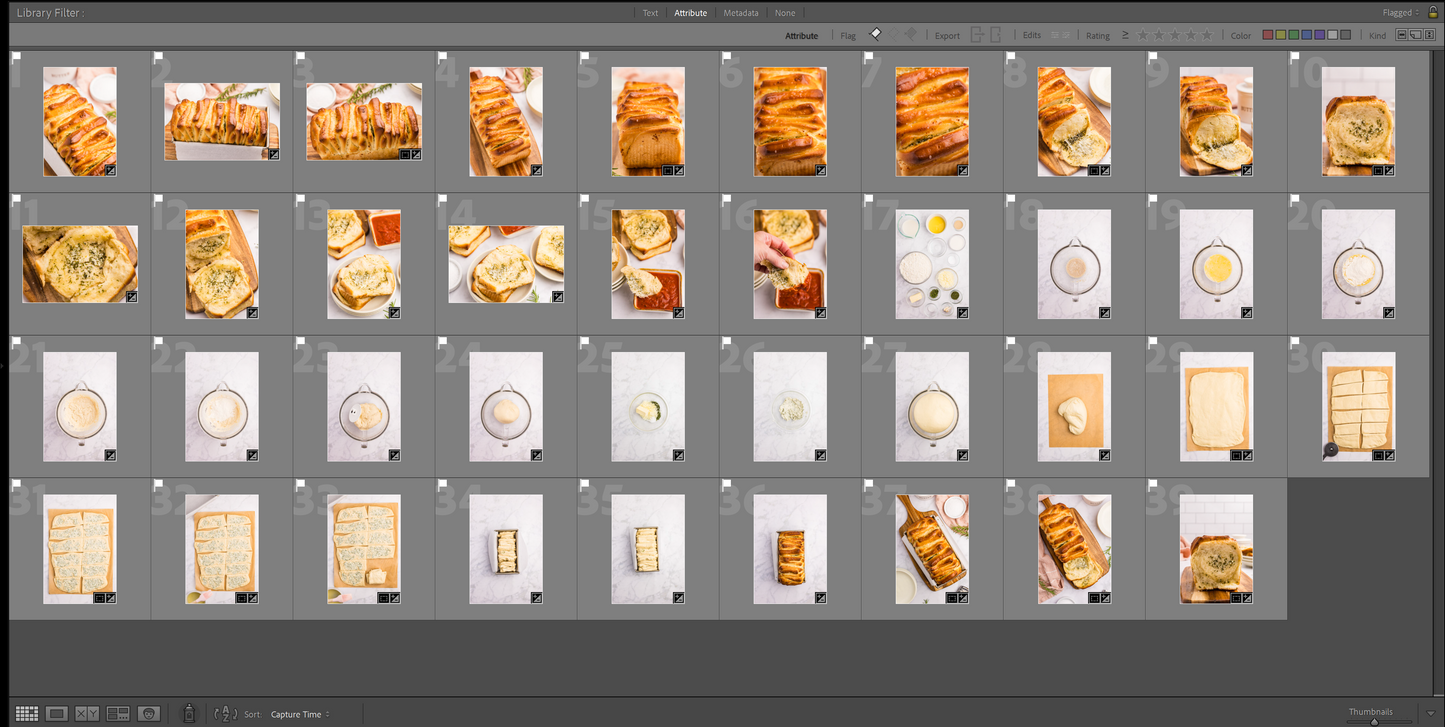
Task: Open the Survey view
Action: pos(118,713)
